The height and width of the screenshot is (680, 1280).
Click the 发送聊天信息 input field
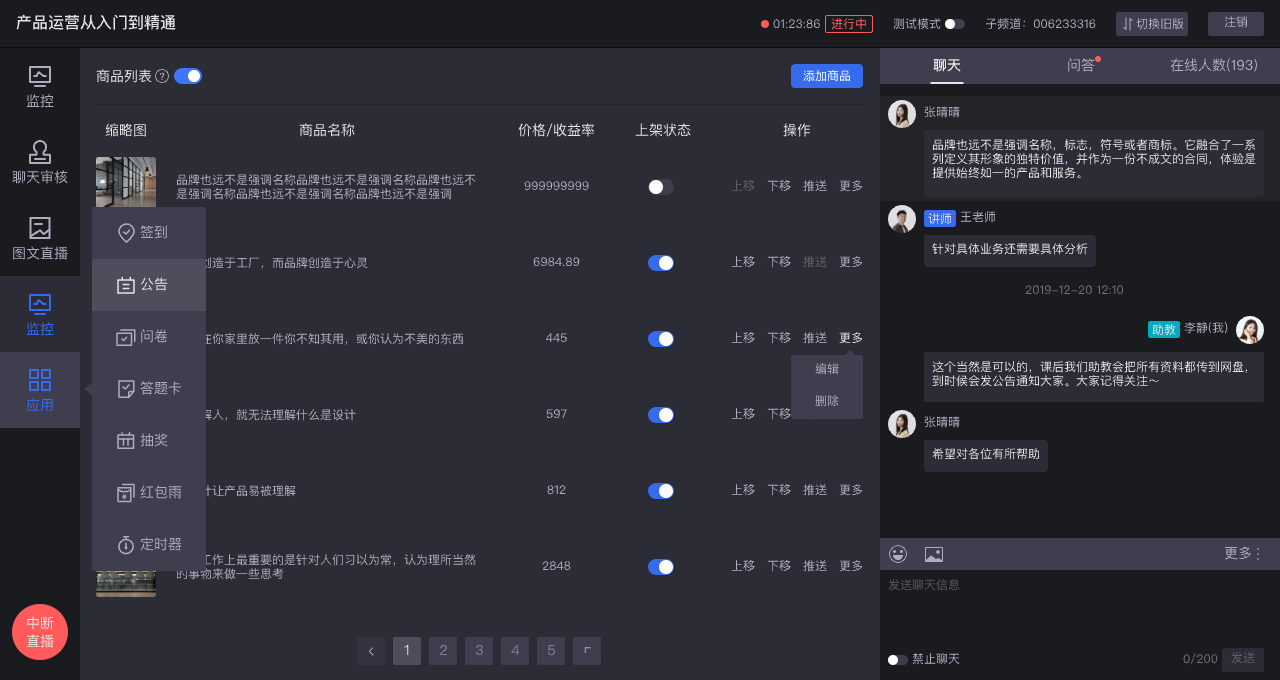pos(1080,608)
